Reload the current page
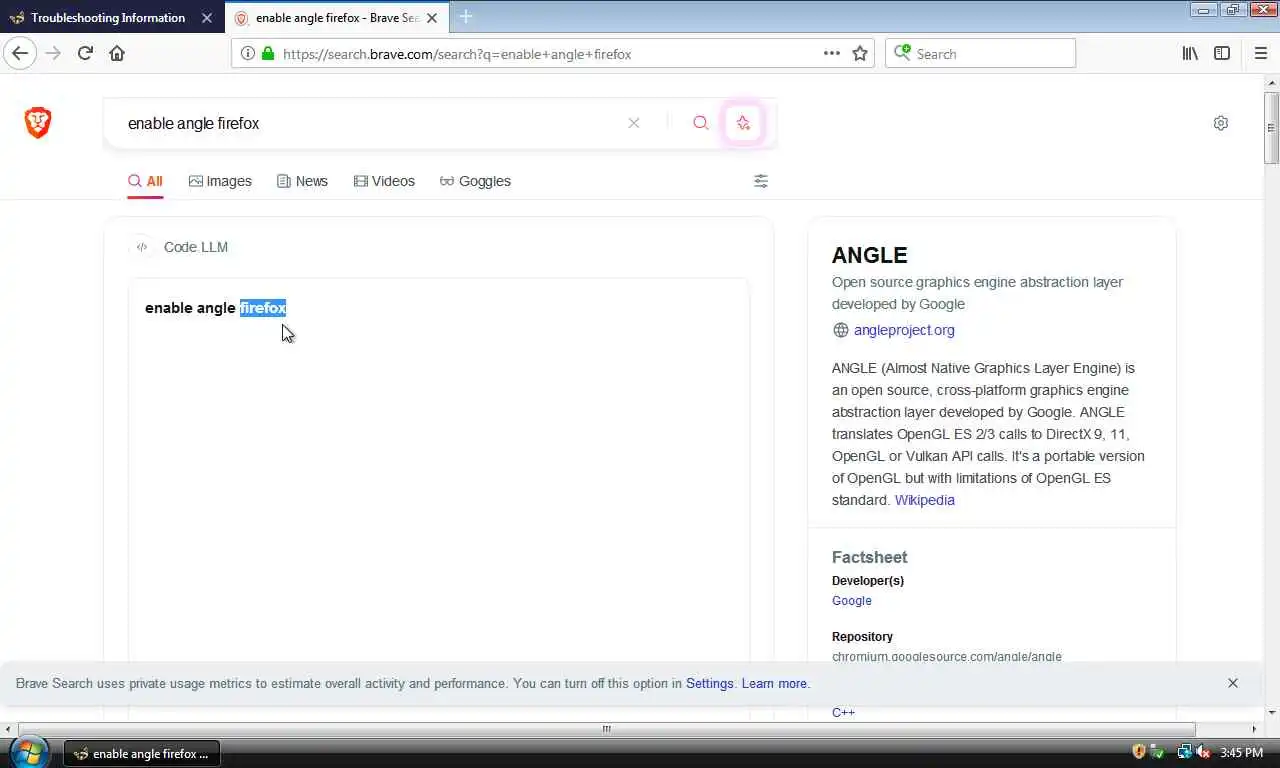The image size is (1280, 768). [85, 54]
